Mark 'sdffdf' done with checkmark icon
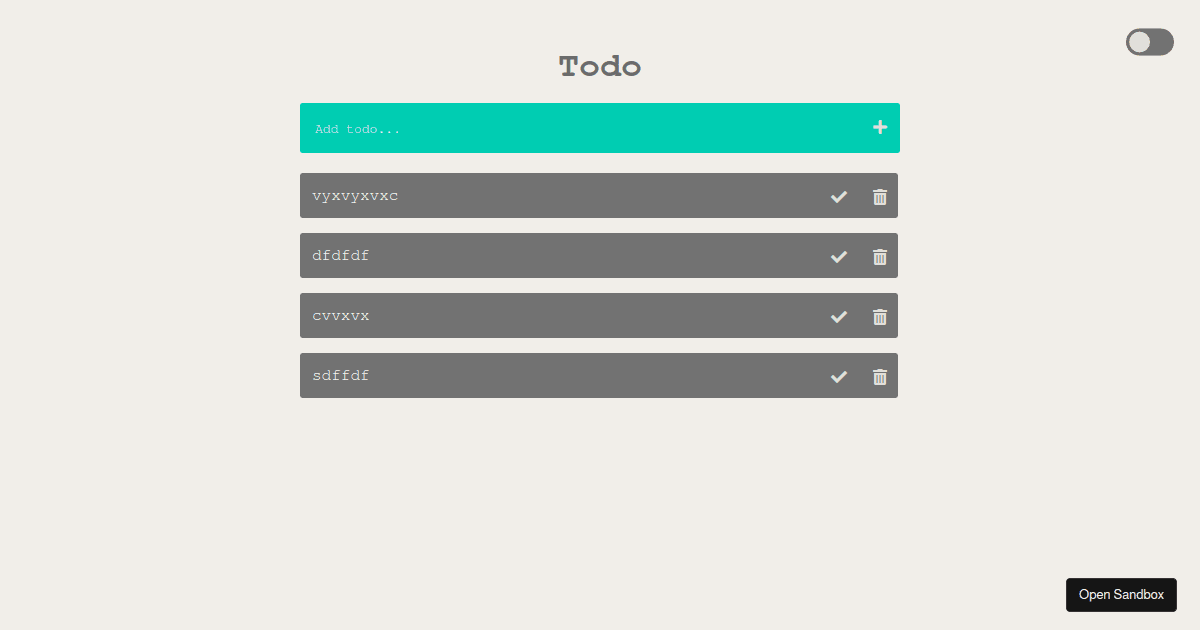Image resolution: width=1200 pixels, height=630 pixels. coord(839,377)
